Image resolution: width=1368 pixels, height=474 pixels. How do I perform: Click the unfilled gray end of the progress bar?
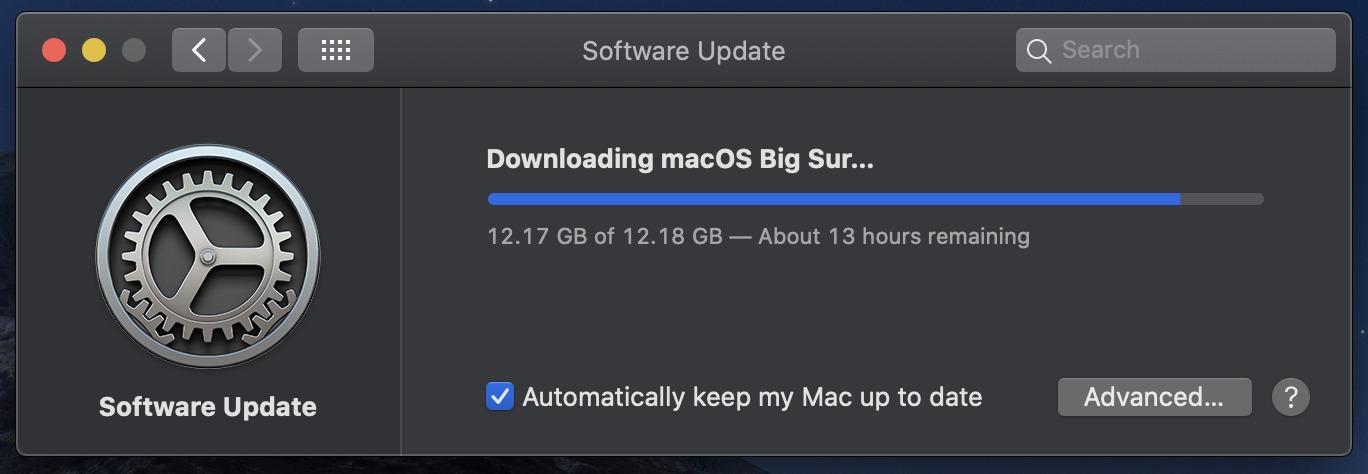tap(1222, 199)
